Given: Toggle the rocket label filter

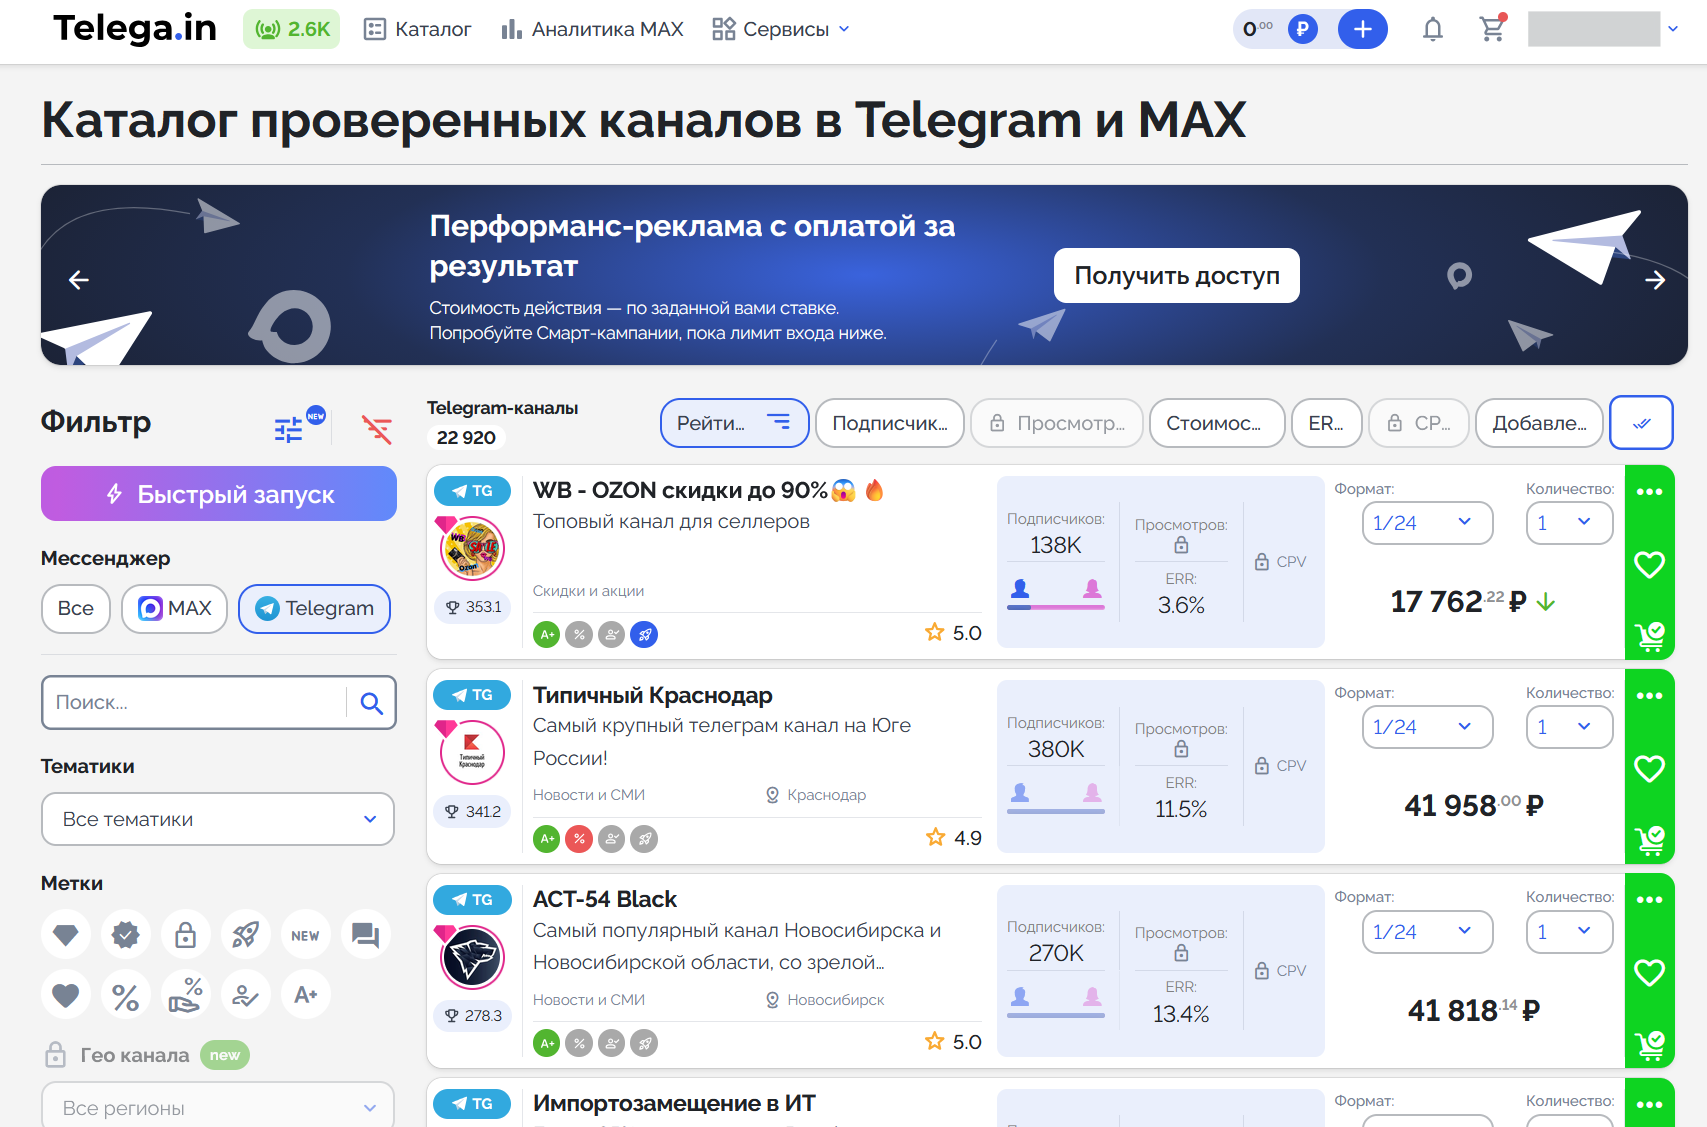Looking at the screenshot, I should tap(246, 935).
